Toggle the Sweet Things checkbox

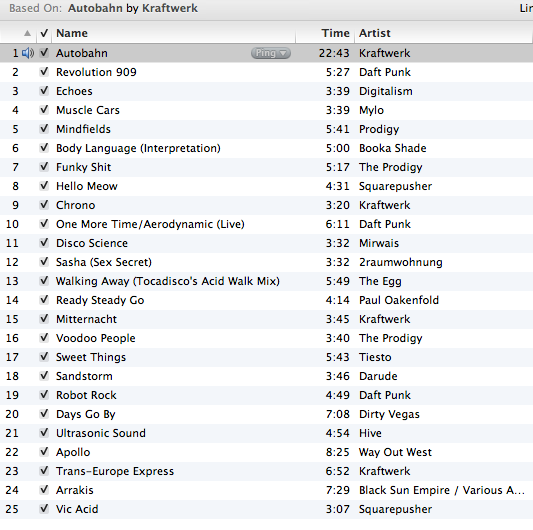pos(44,357)
